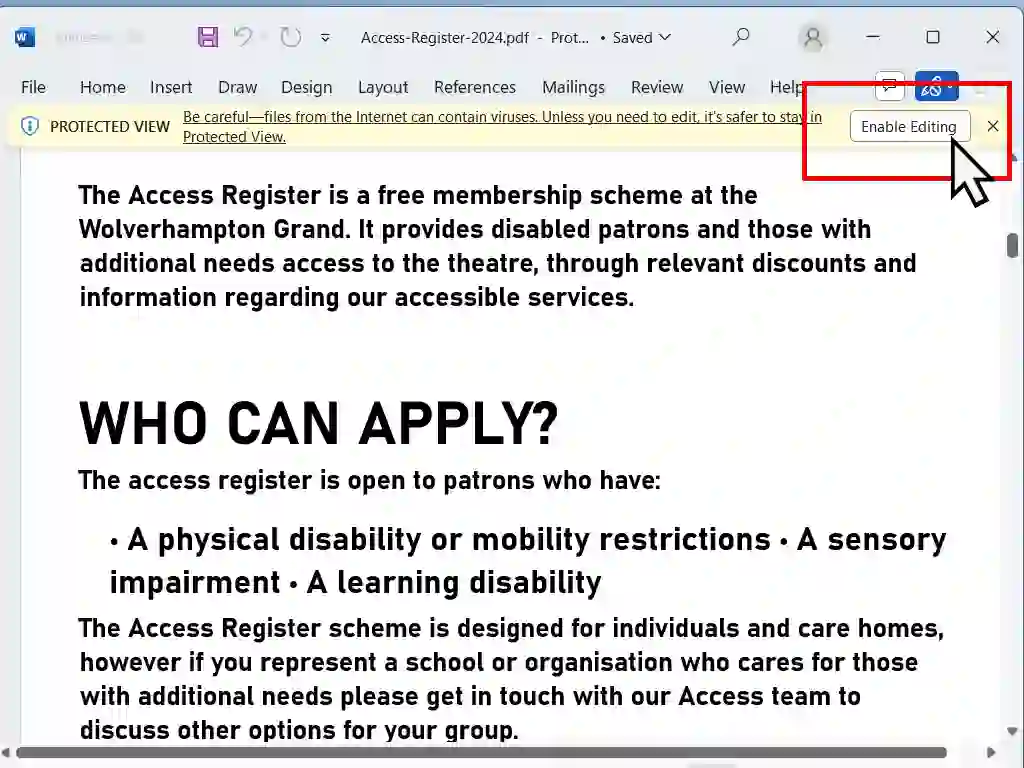Viewport: 1024px width, 768px height.
Task: Click the Save icon in title bar
Action: [x=208, y=38]
